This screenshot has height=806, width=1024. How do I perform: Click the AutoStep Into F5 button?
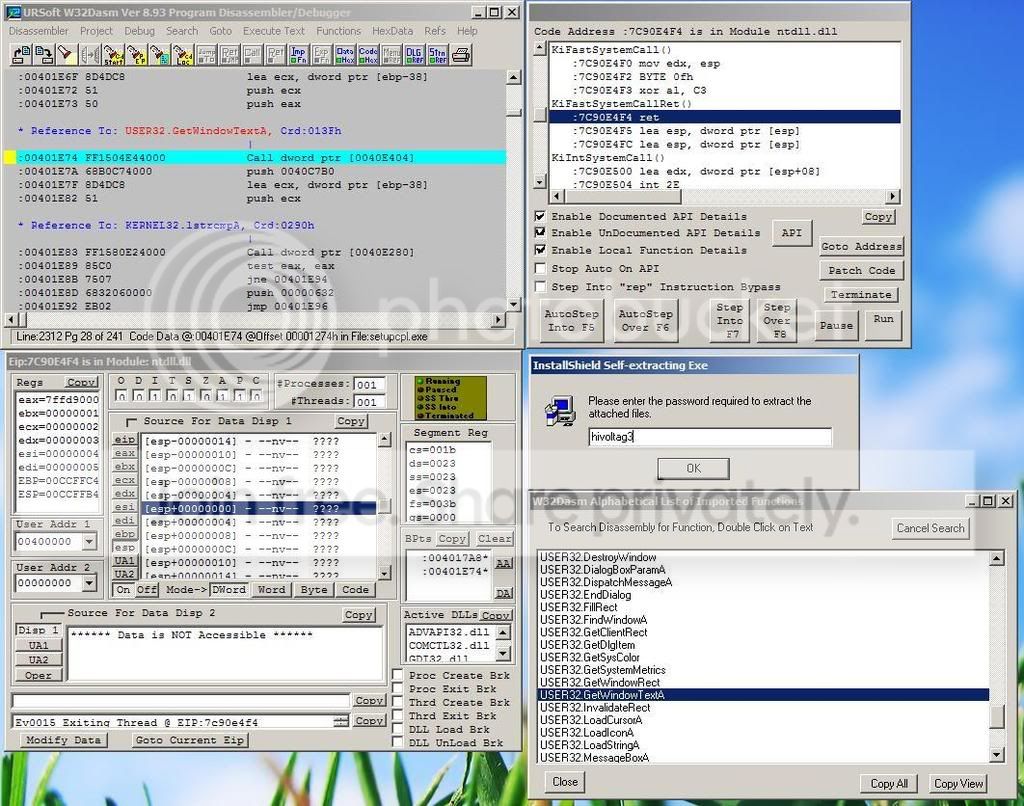point(570,320)
